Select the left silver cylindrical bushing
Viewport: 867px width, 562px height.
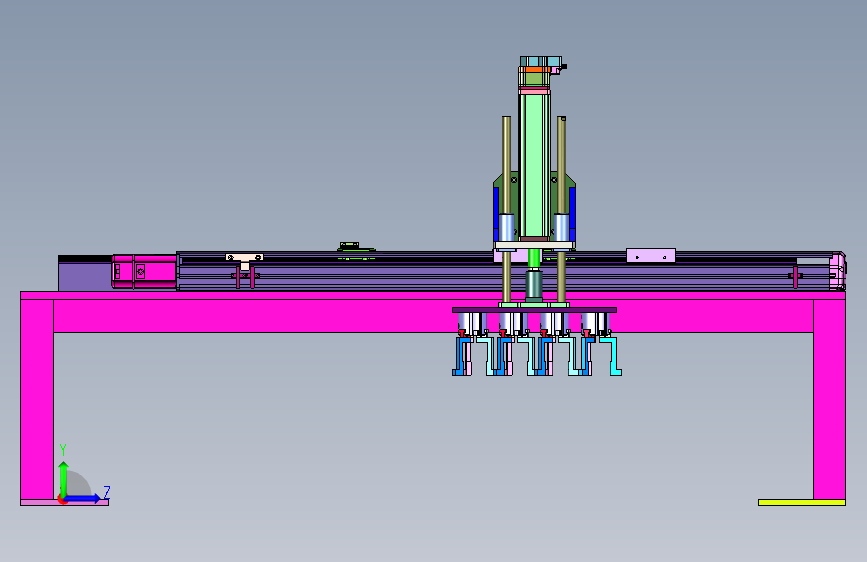point(506,227)
